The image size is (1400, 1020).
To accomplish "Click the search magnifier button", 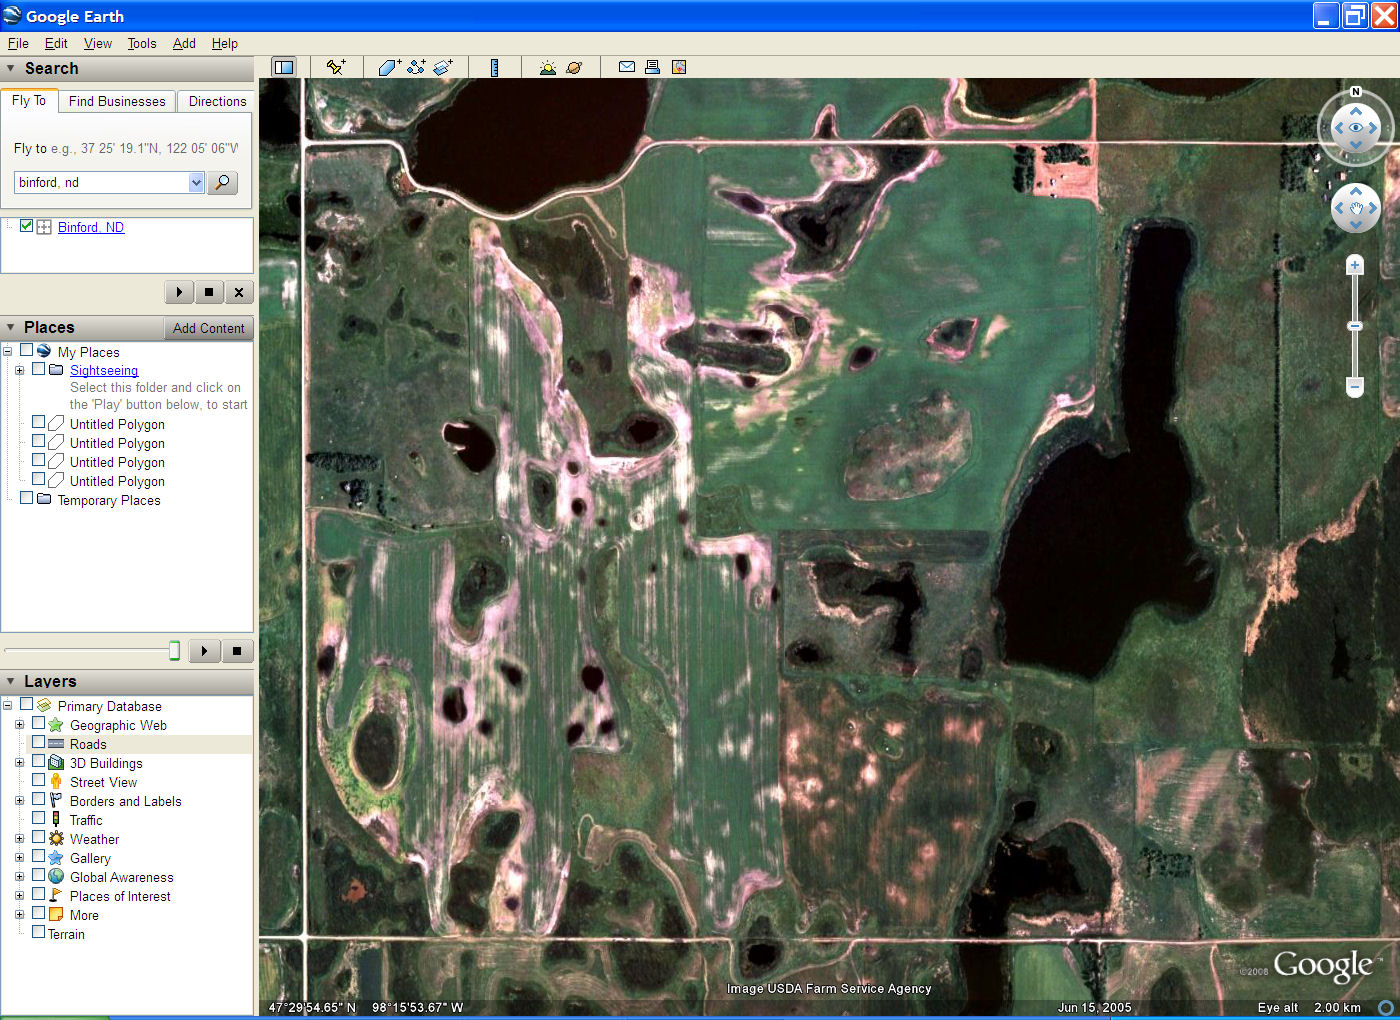I will 223,182.
